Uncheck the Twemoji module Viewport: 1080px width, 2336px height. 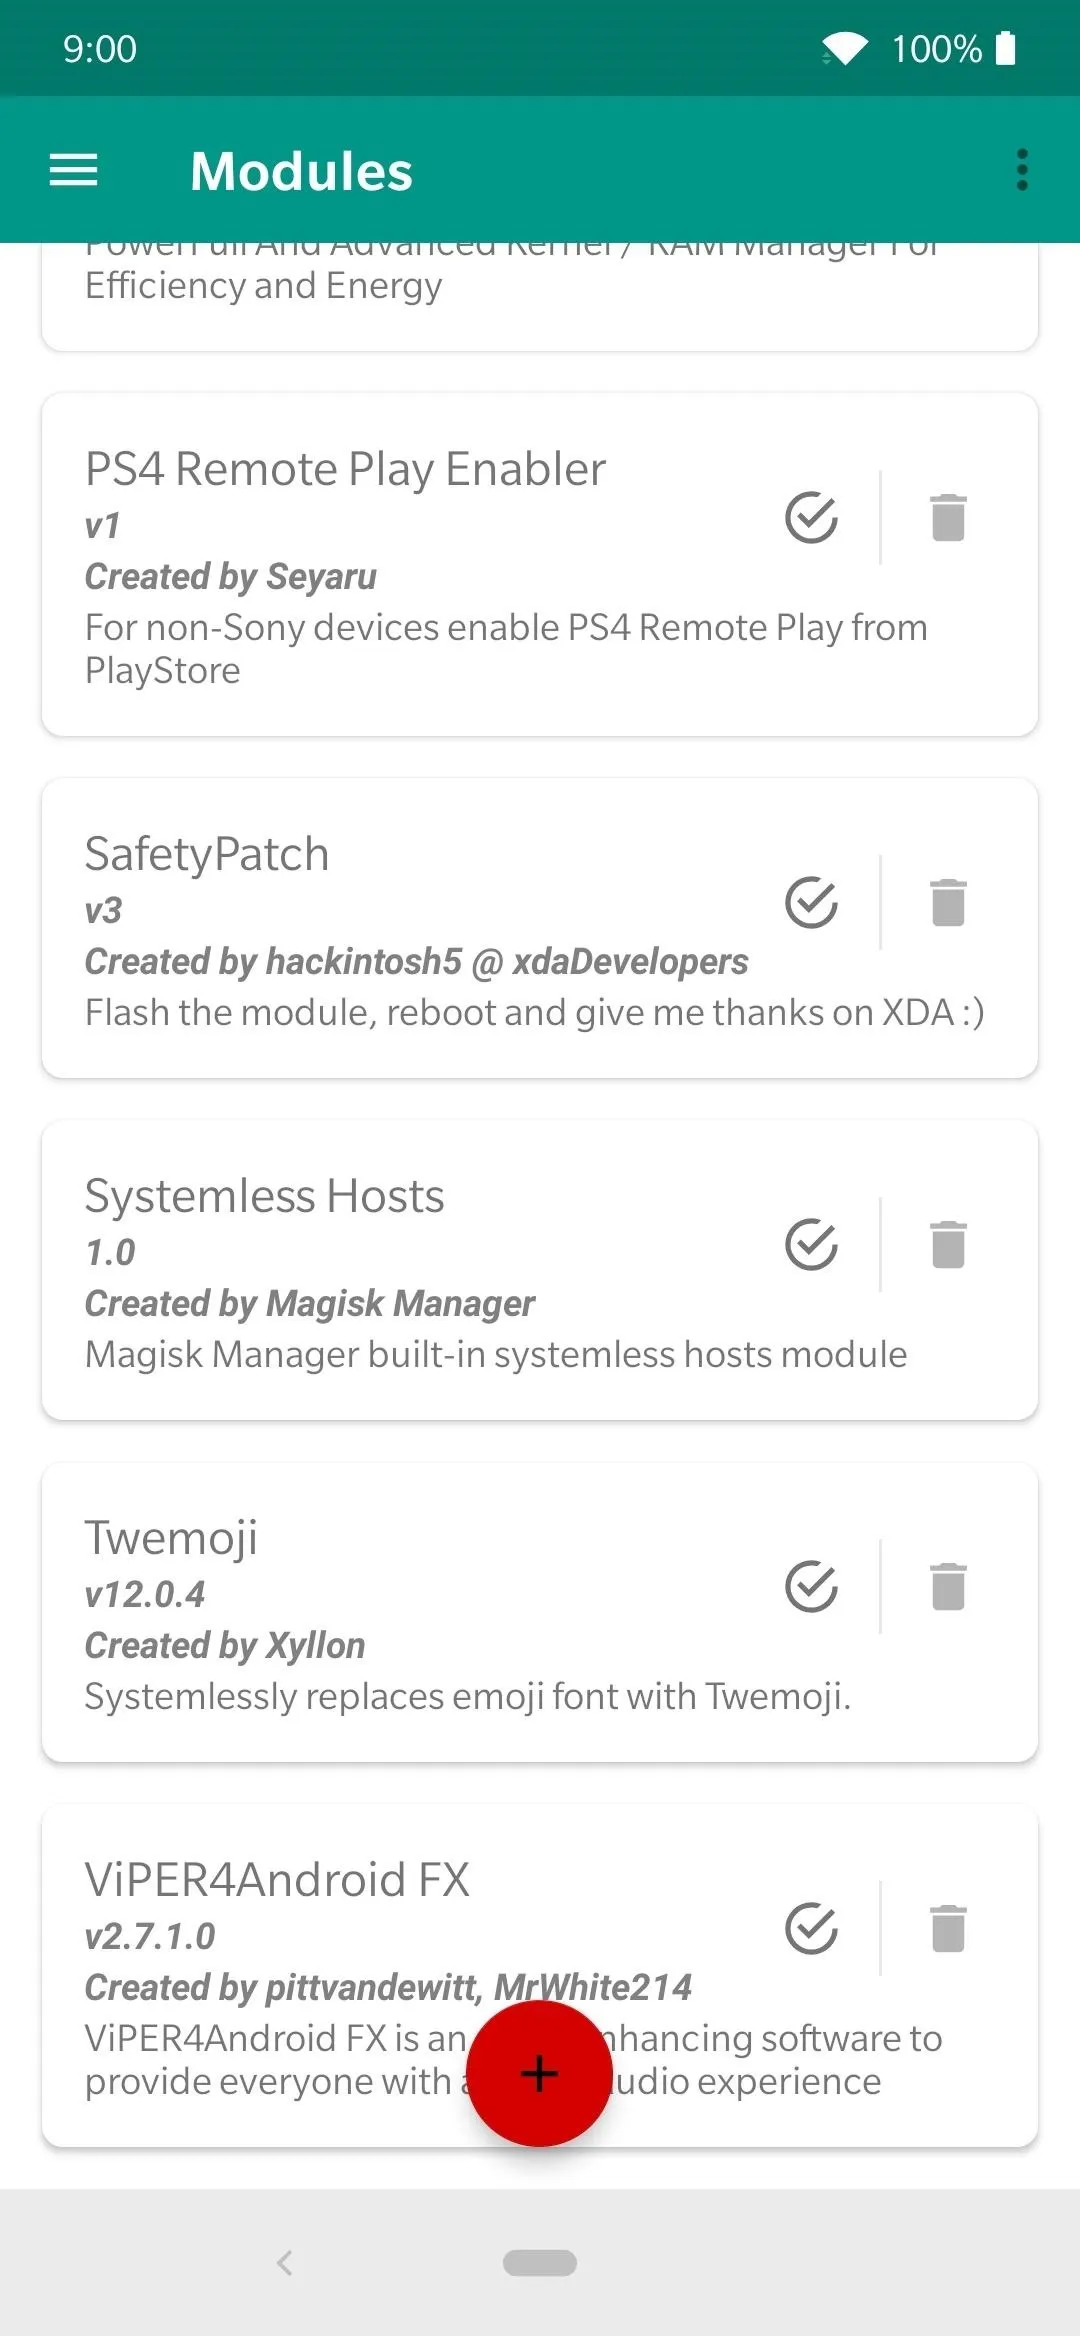[811, 1586]
